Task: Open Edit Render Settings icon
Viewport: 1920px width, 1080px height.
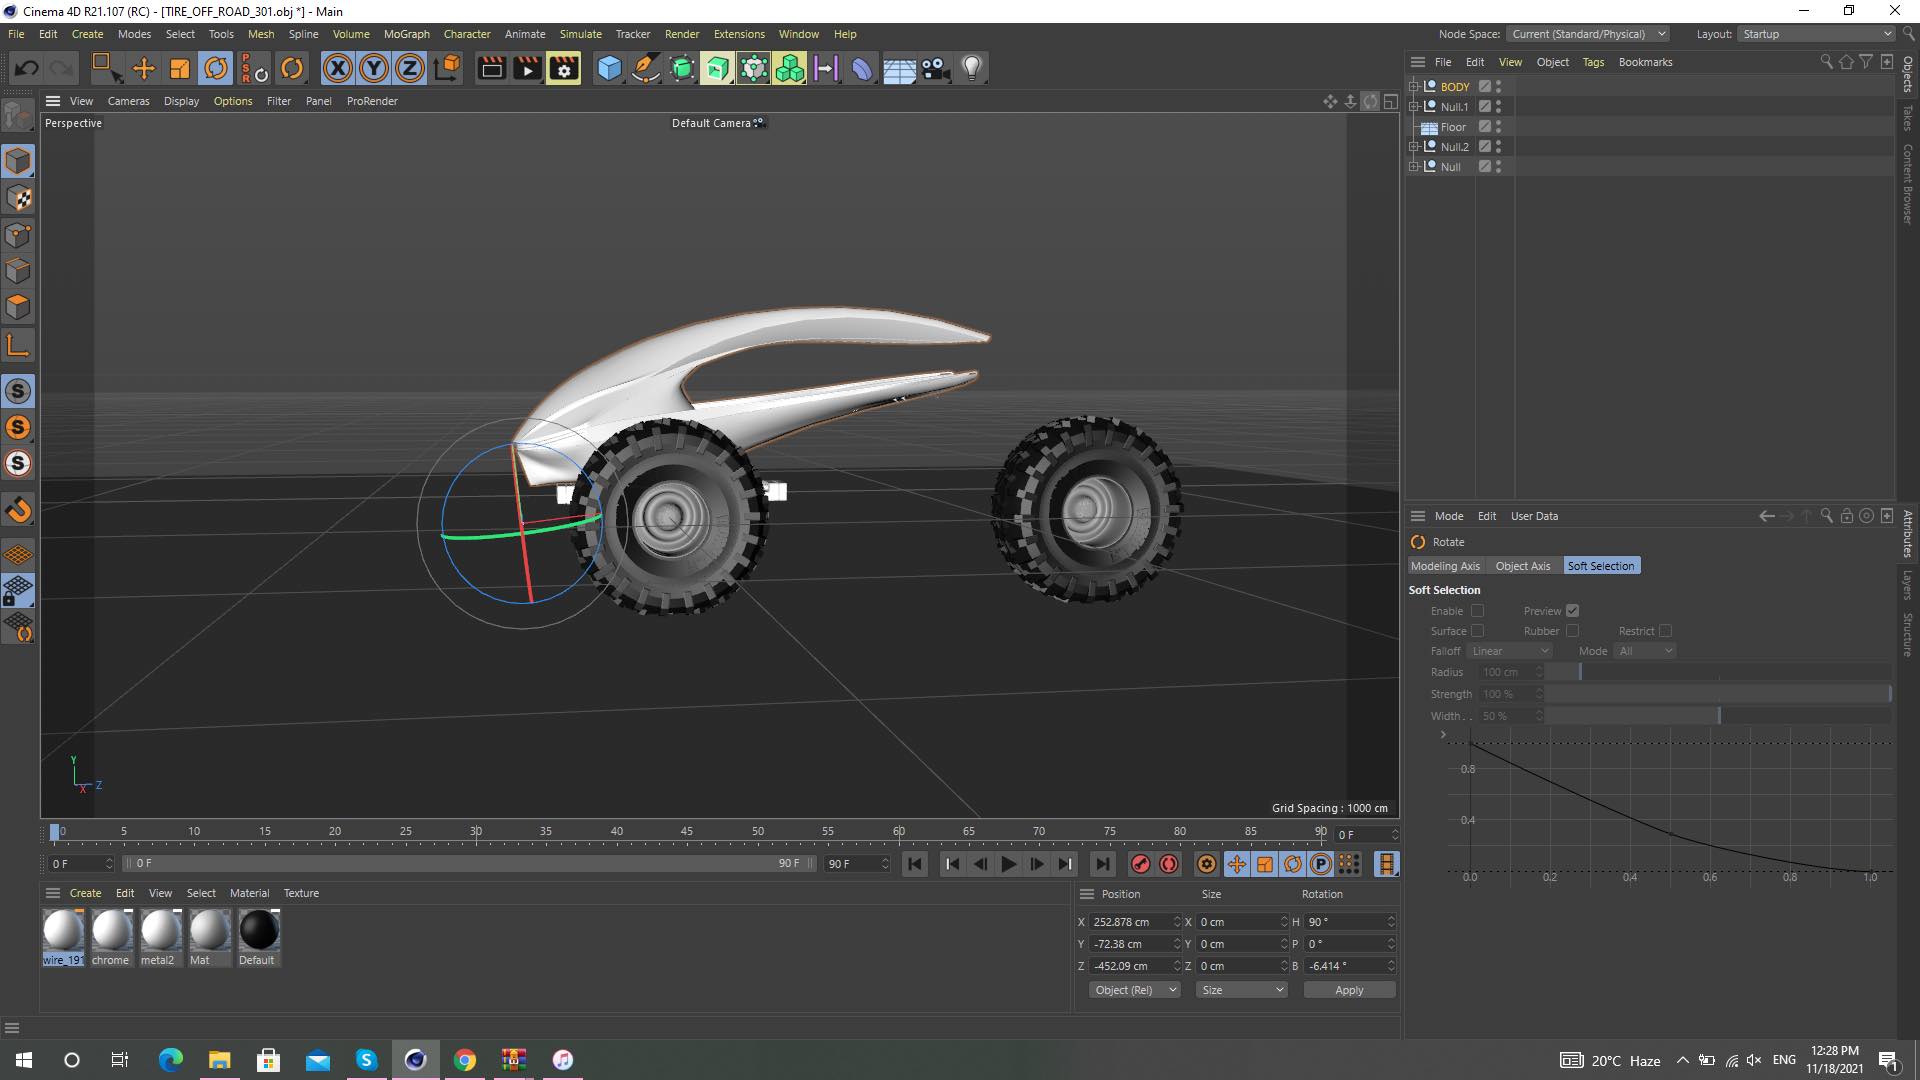Action: (x=564, y=68)
